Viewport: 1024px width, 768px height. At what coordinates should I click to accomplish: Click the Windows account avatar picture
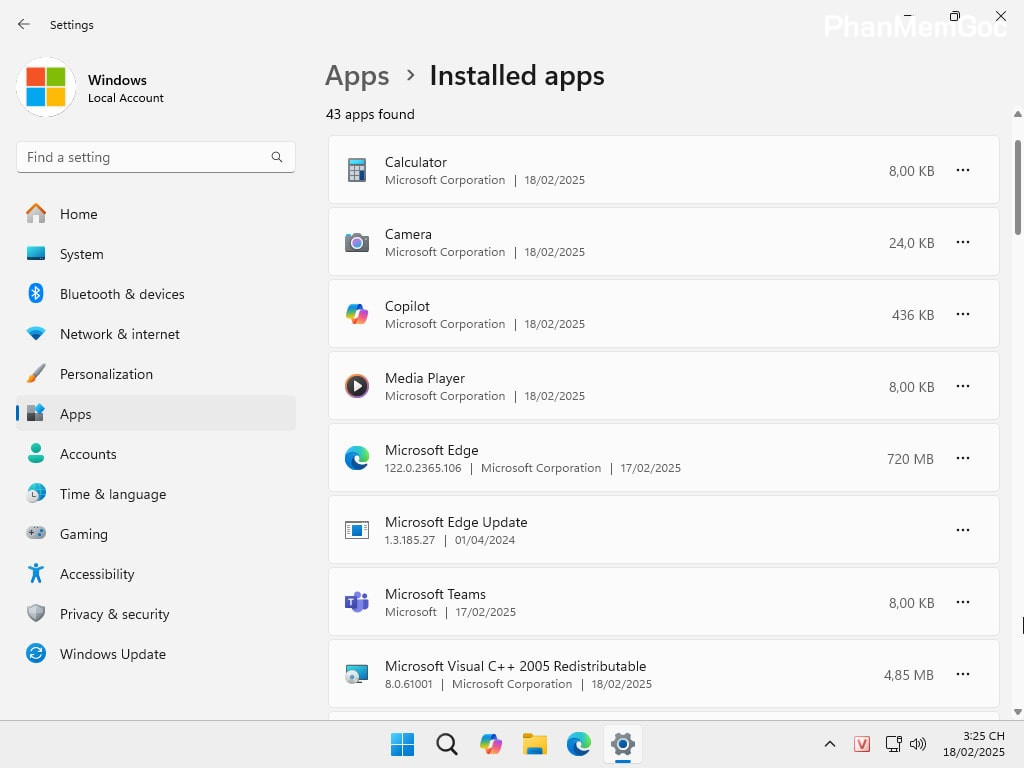[x=46, y=87]
